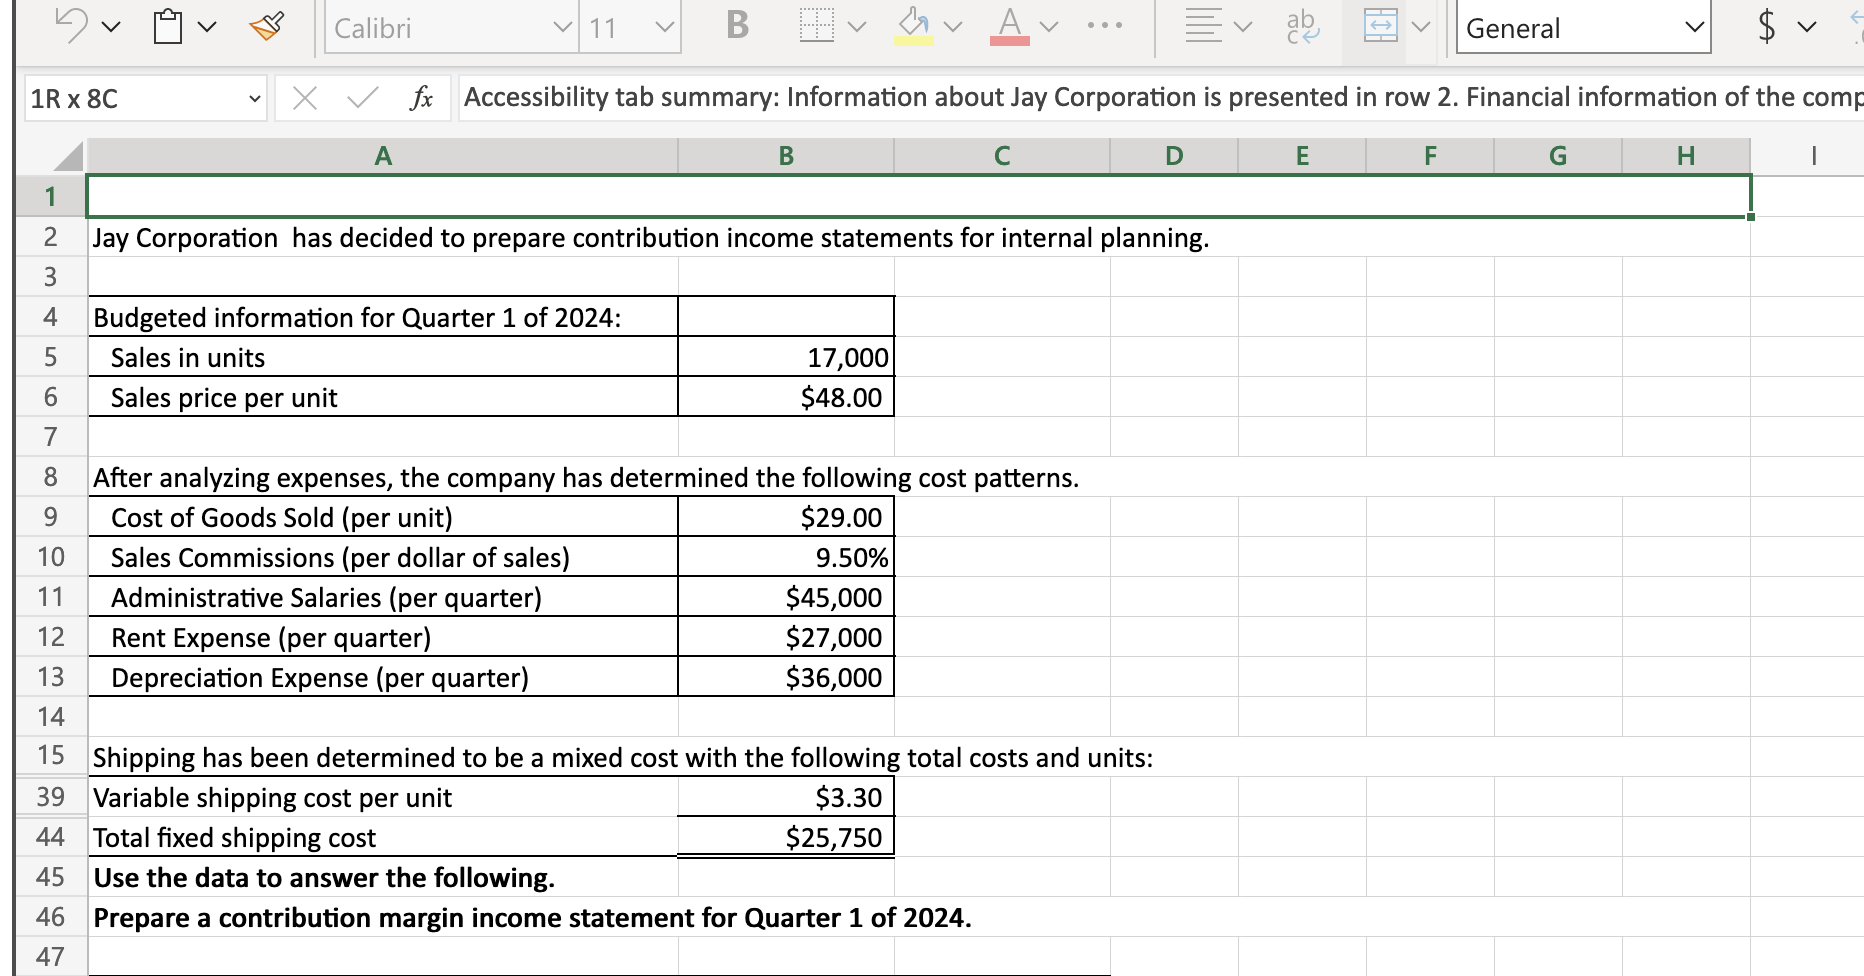
Task: Apply the yellow fill color bucket
Action: point(912,26)
